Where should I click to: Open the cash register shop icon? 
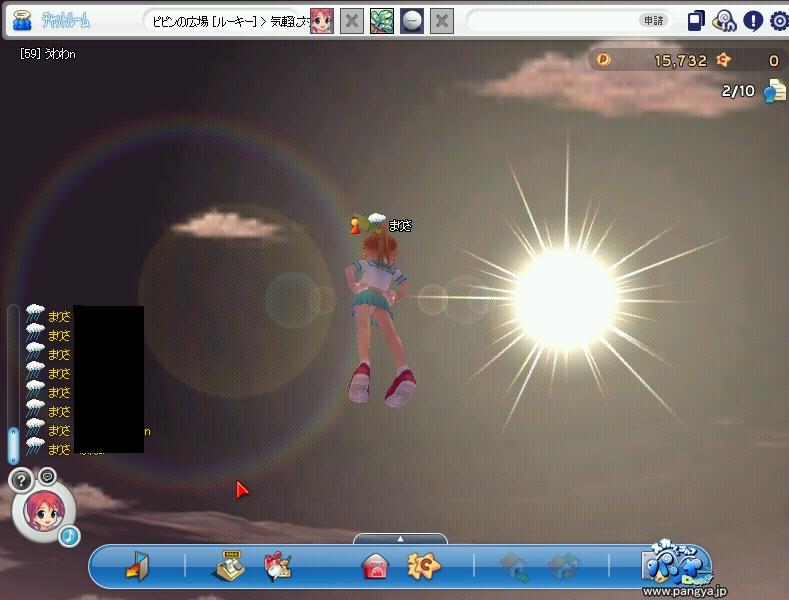pos(230,566)
